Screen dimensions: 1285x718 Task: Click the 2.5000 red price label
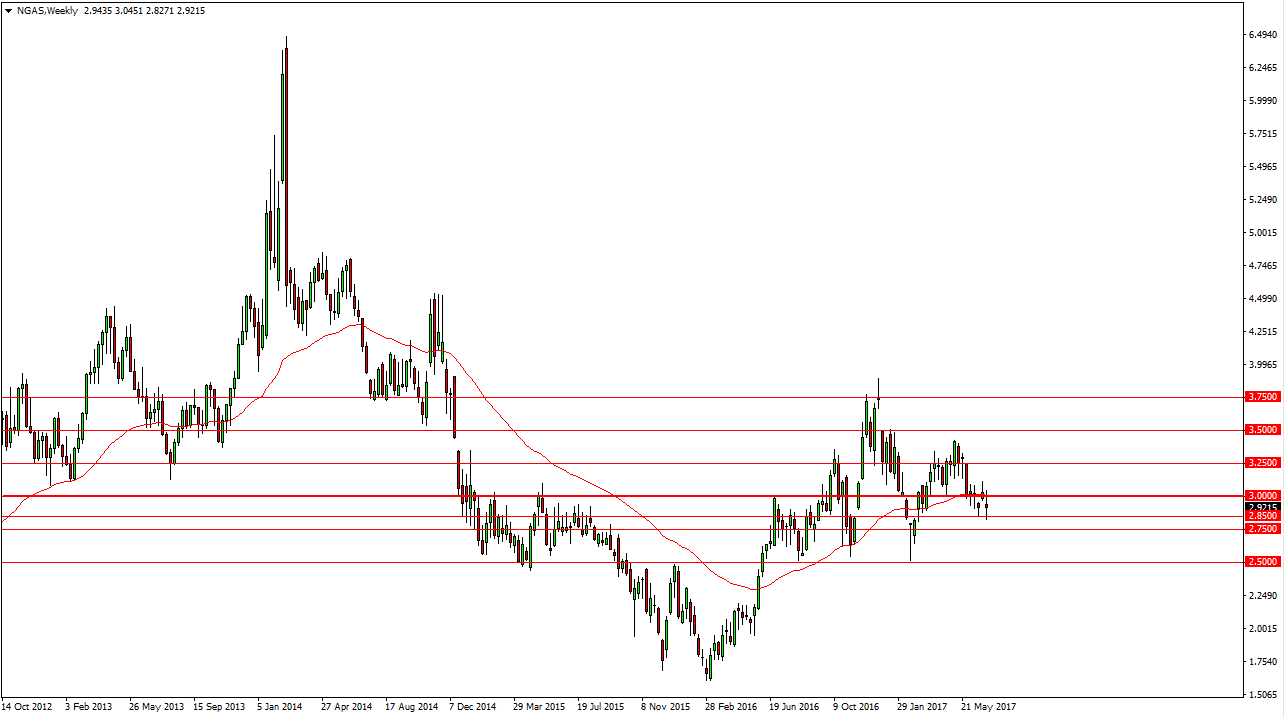tap(1263, 562)
